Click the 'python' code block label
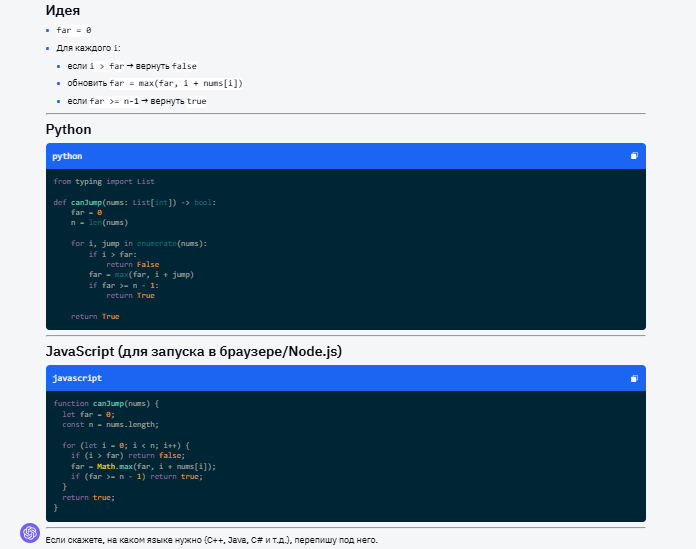This screenshot has width=696, height=549. pos(67,156)
